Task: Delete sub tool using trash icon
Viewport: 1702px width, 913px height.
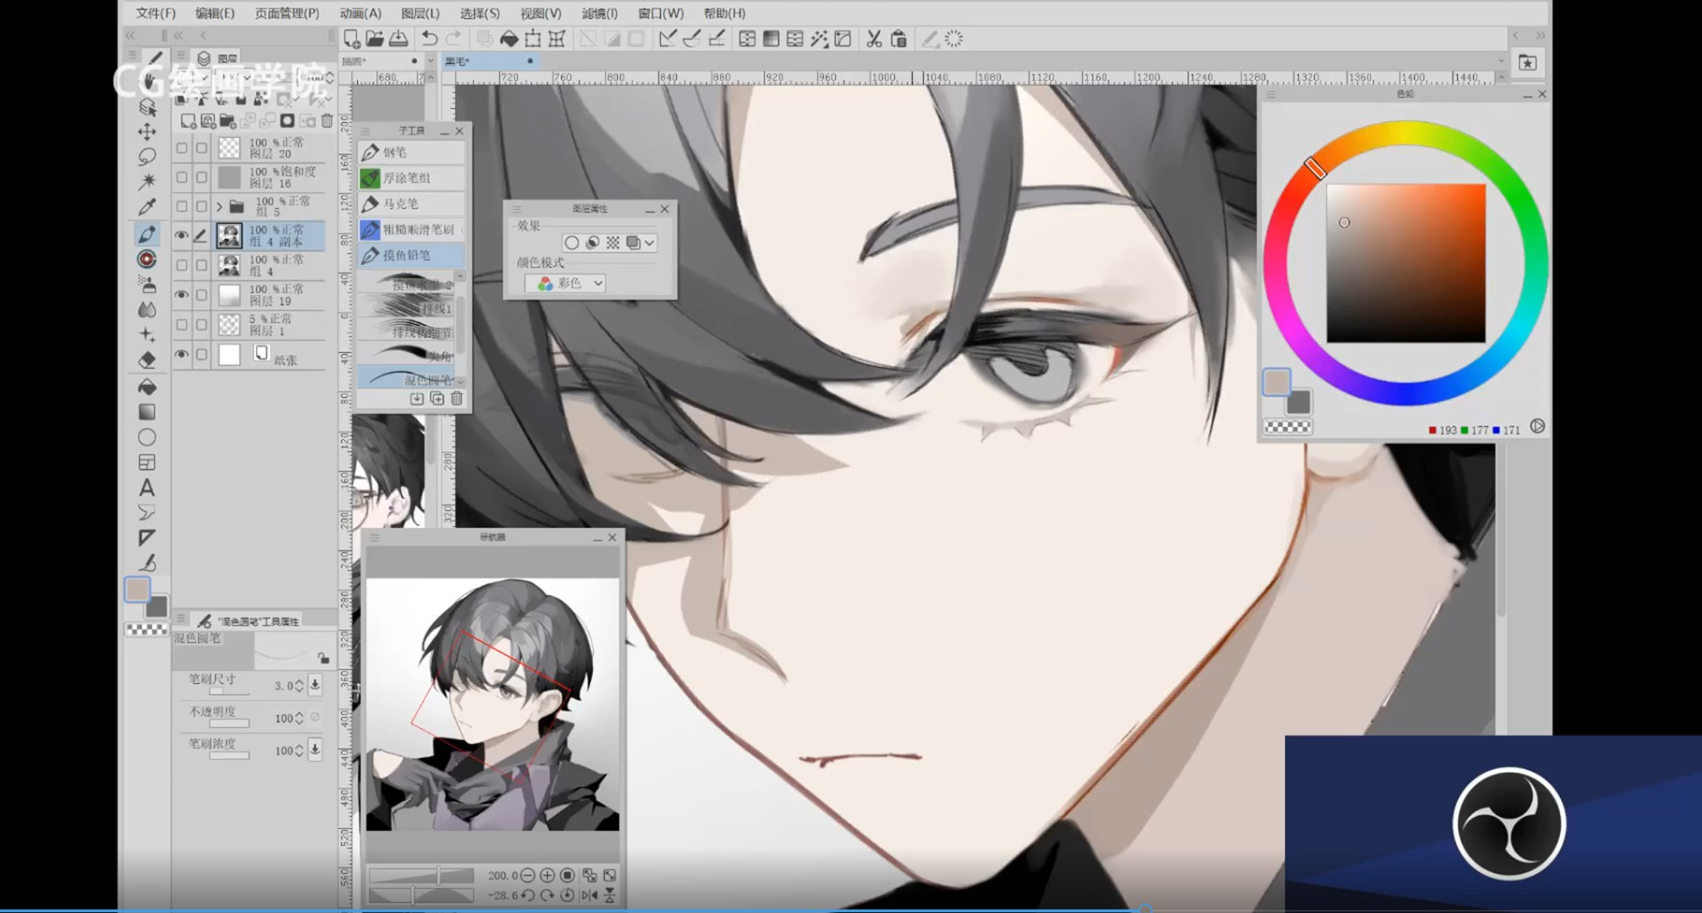Action: [x=457, y=399]
